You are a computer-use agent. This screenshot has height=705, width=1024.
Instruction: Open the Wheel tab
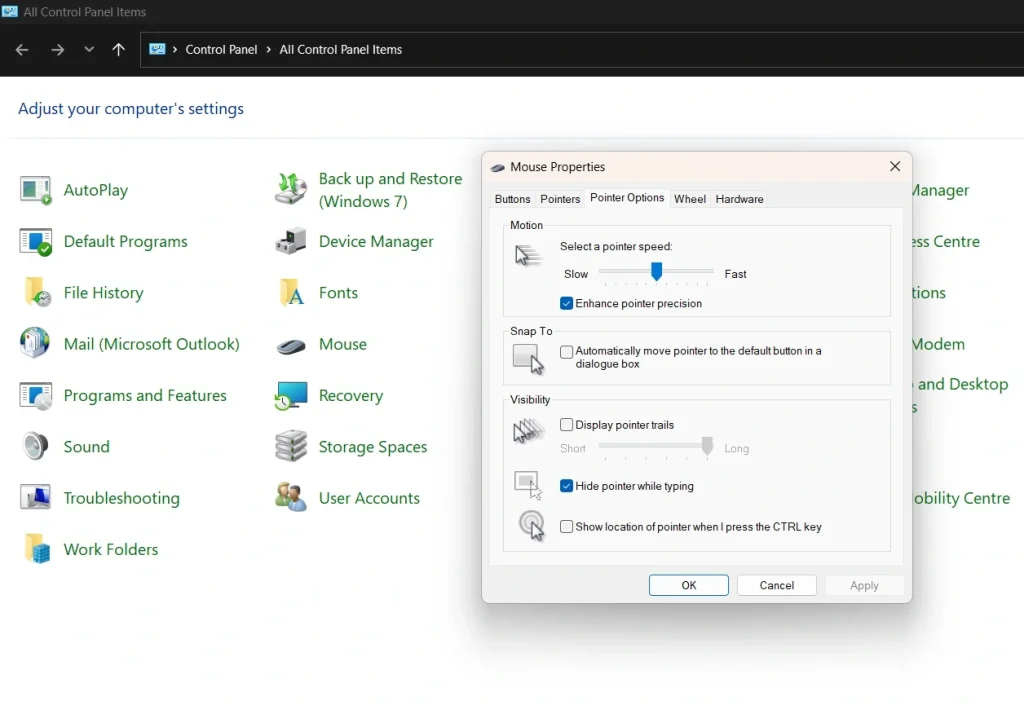tap(690, 198)
